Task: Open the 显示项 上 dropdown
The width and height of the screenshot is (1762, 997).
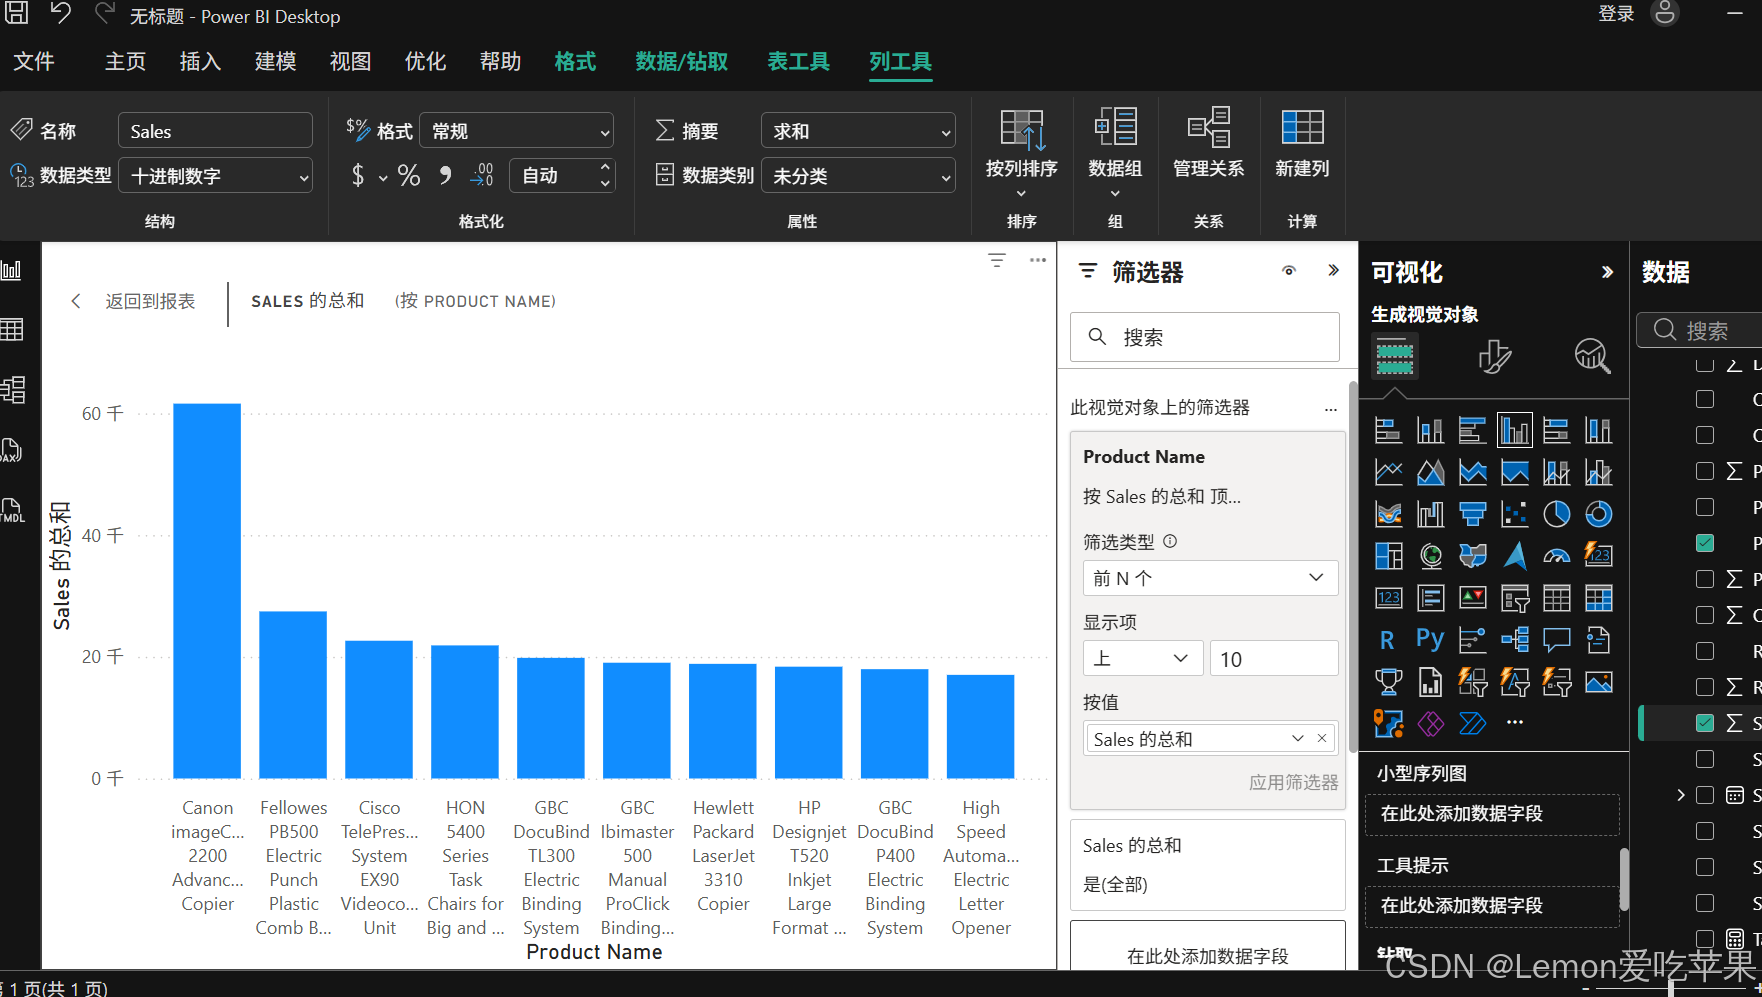Action: (1142, 658)
